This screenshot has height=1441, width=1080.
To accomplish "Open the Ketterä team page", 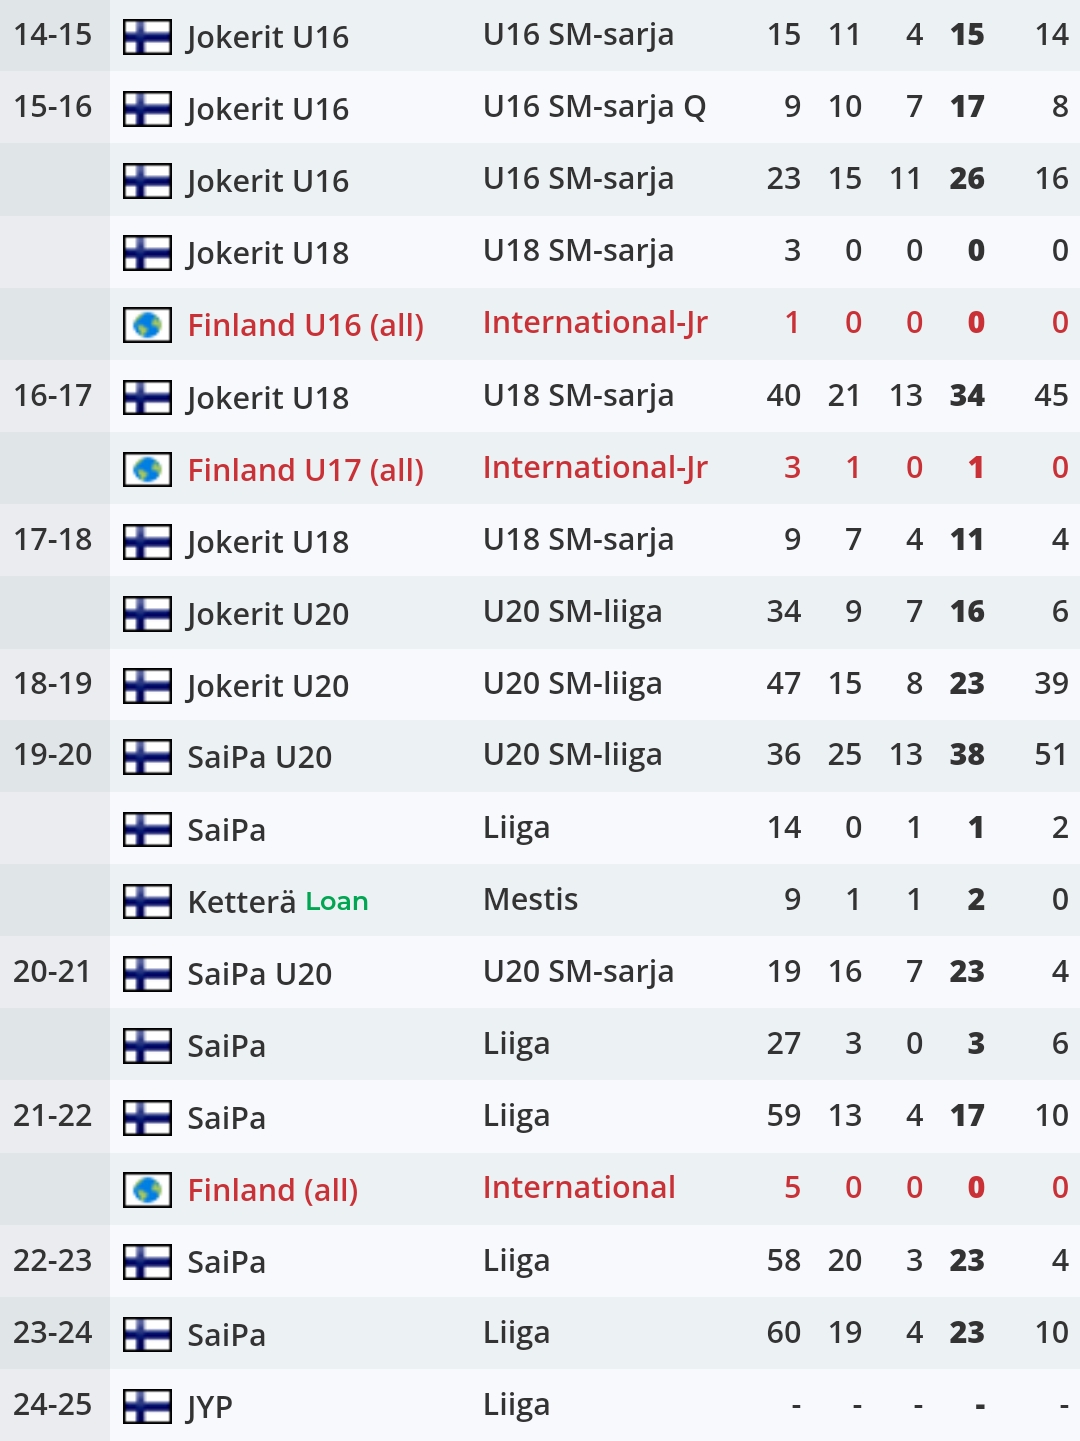I will [241, 902].
